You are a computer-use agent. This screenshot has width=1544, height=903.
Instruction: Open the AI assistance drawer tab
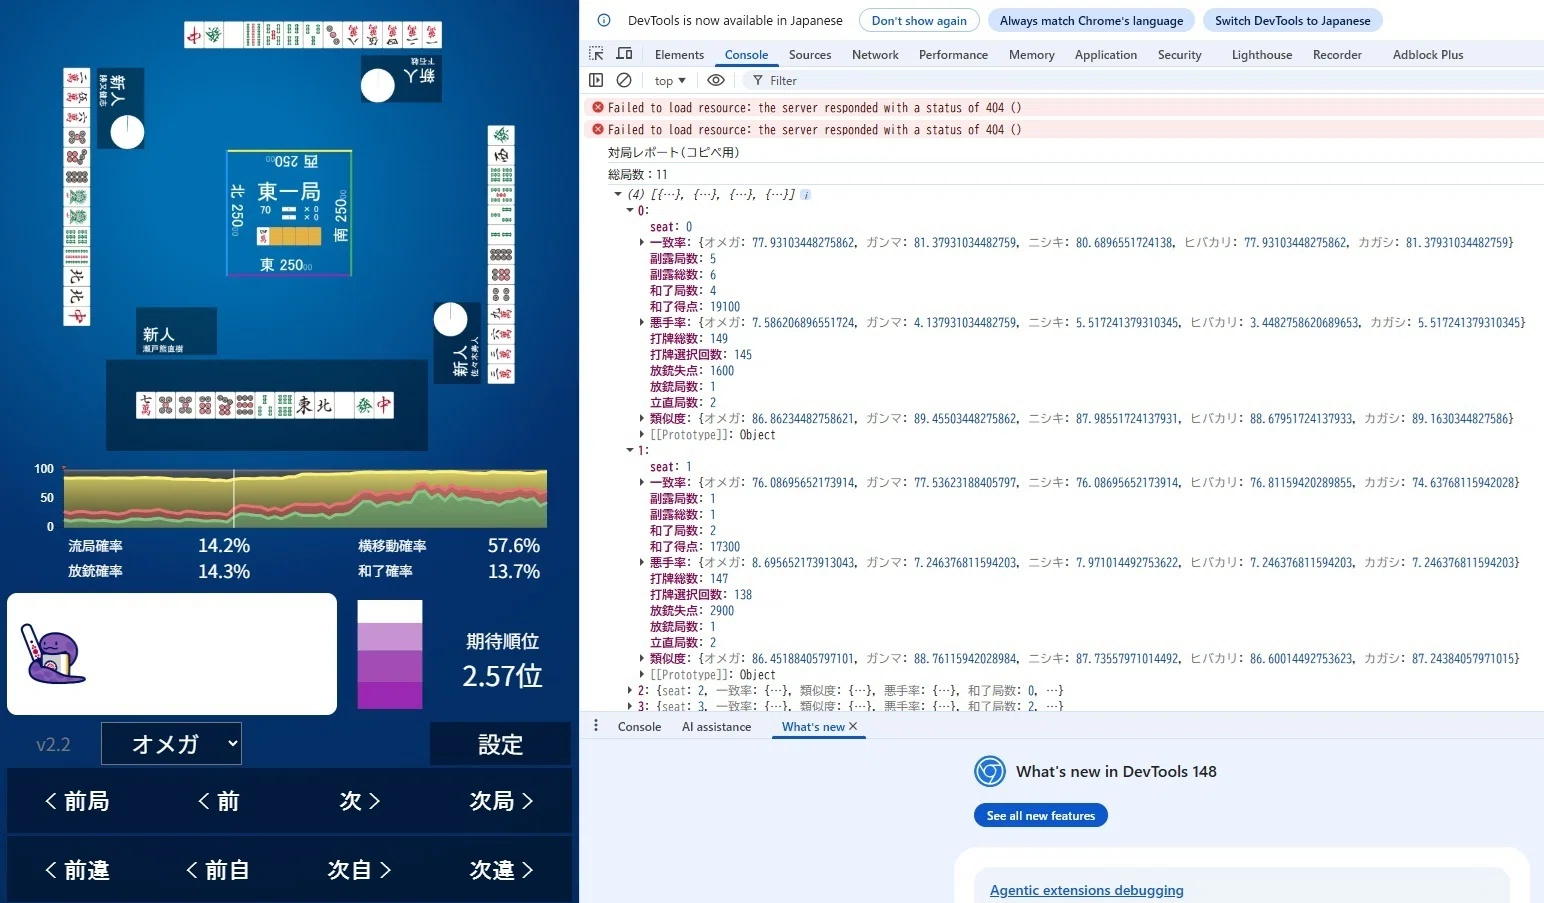[x=716, y=727]
